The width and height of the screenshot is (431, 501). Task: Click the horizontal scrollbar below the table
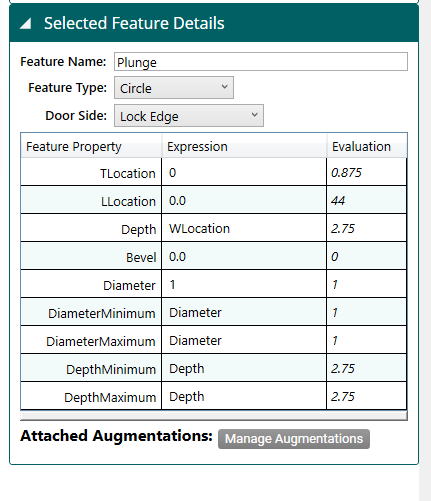pyautogui.click(x=214, y=415)
